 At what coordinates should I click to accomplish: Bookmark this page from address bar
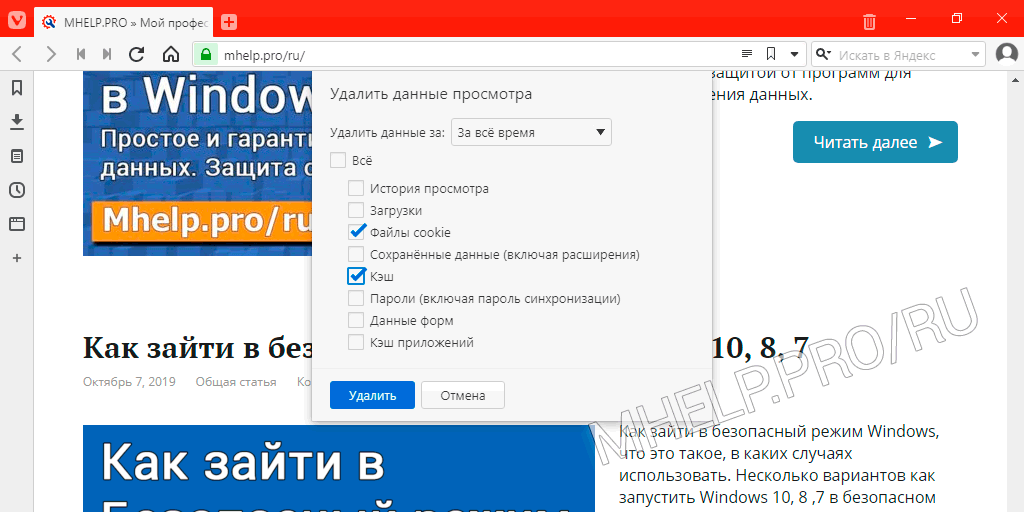(771, 54)
